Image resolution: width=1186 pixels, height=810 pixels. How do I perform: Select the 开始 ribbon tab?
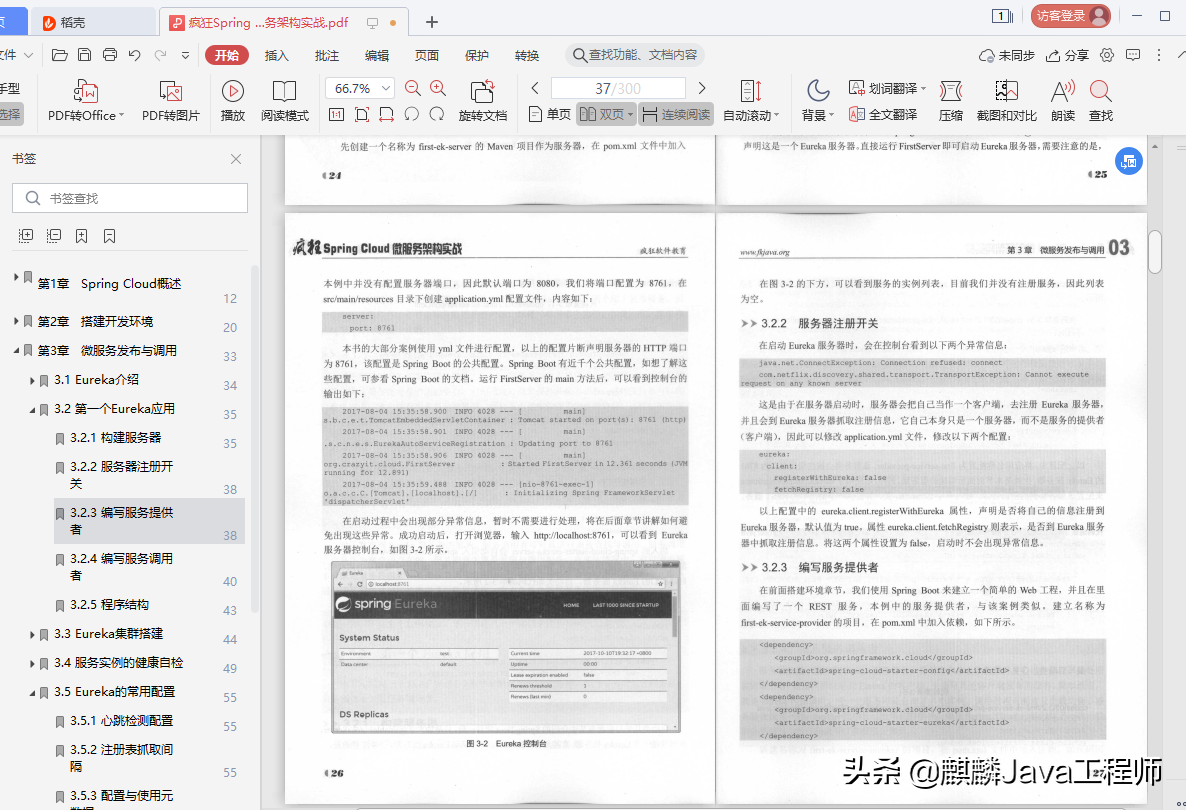click(227, 55)
